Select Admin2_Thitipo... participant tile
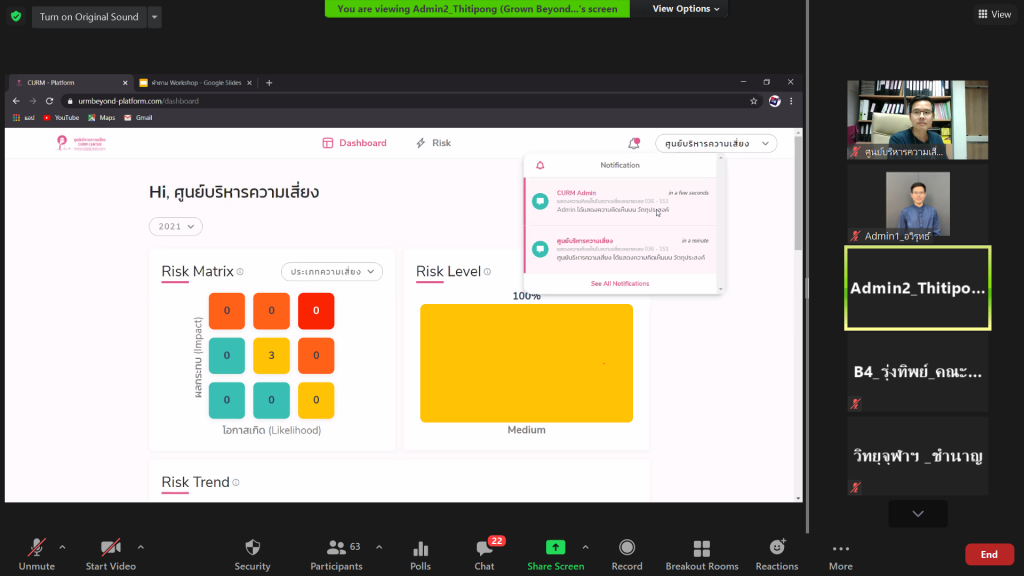The width and height of the screenshot is (1024, 576). (x=918, y=288)
